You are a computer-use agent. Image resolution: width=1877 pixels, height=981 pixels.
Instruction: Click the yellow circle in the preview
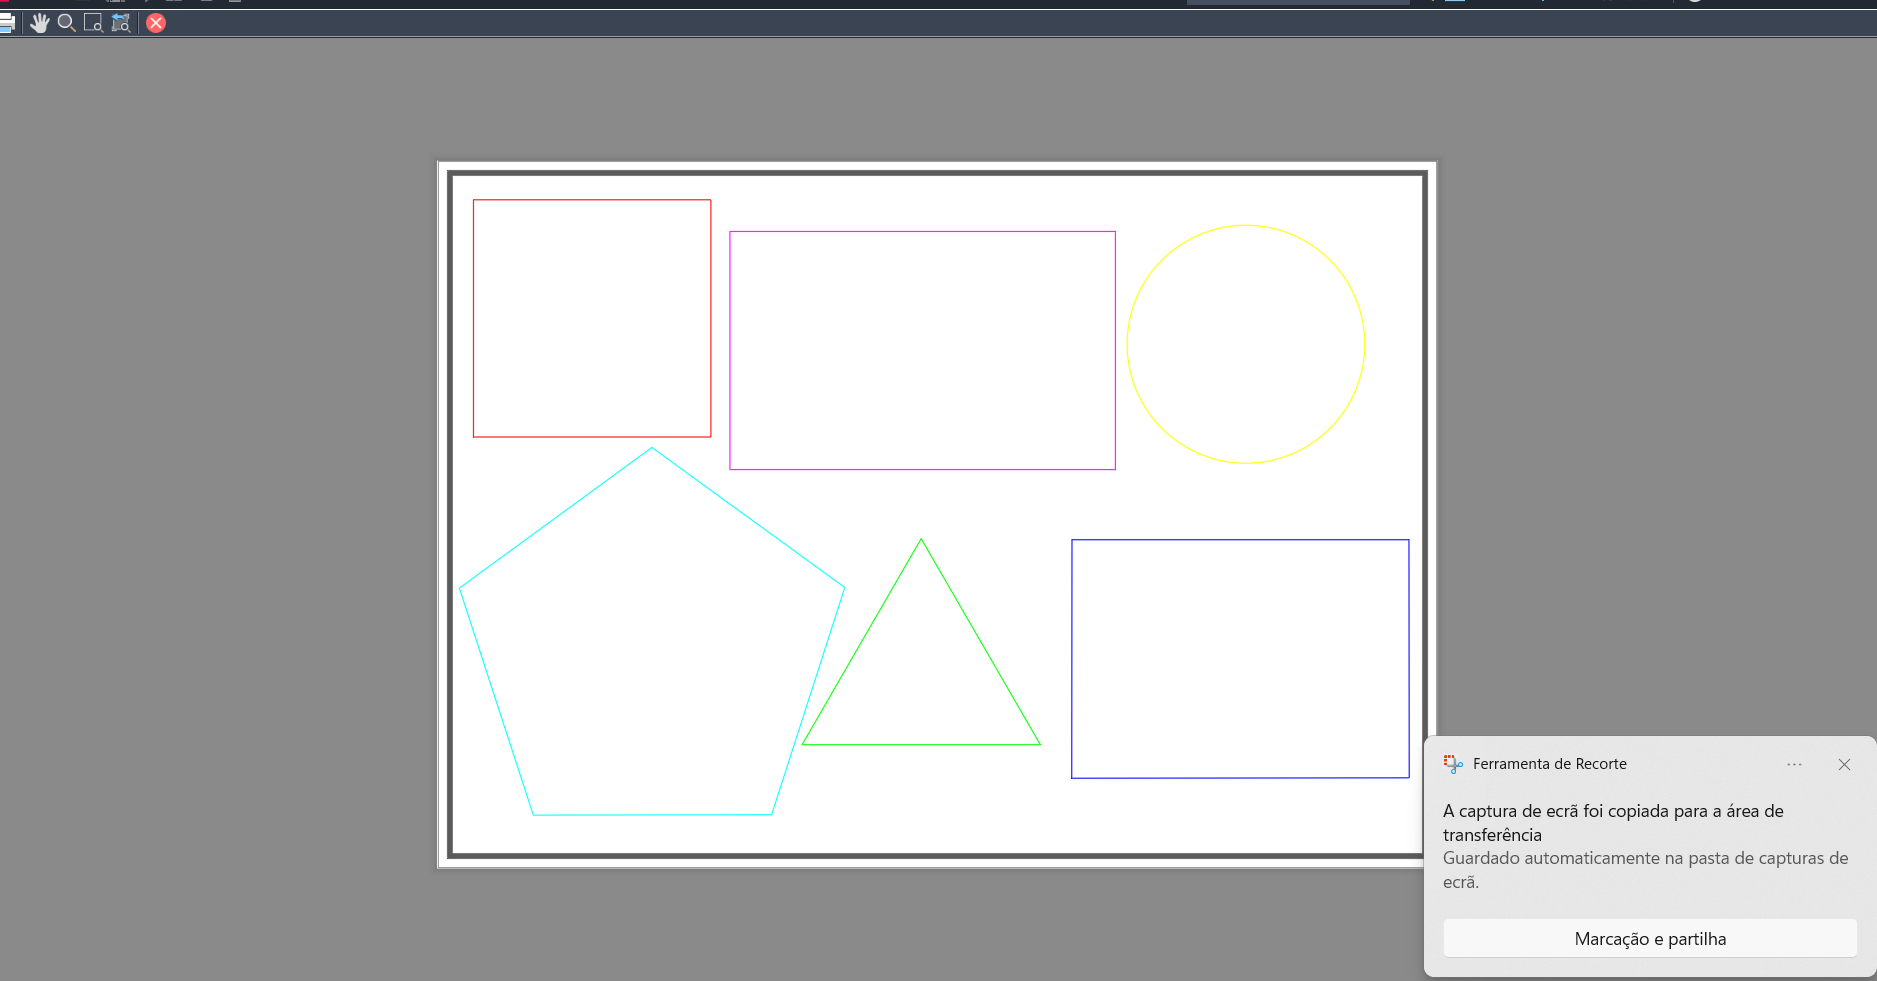click(x=1246, y=344)
